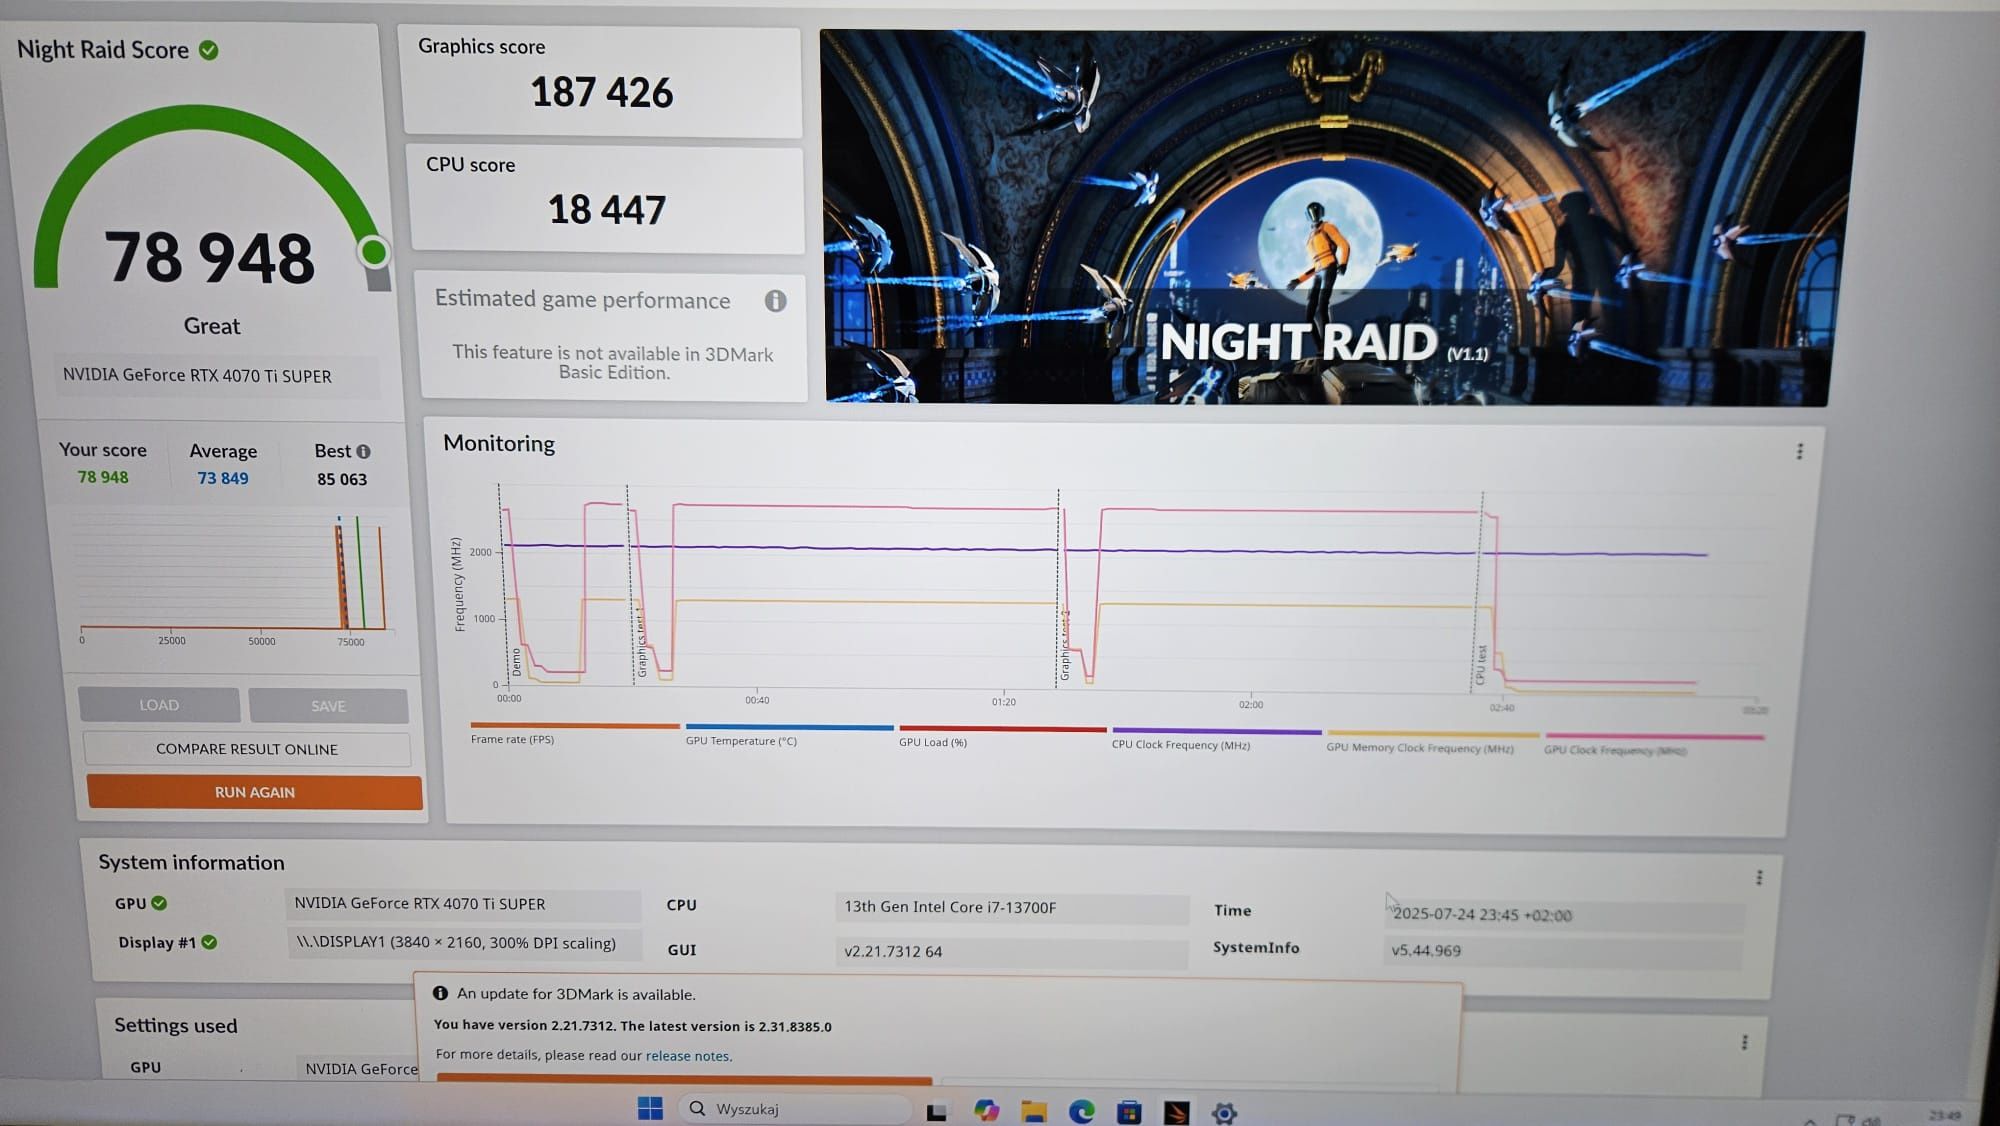Viewport: 2000px width, 1126px height.
Task: Open the Settings used three-dot menu
Action: coord(1745,1042)
